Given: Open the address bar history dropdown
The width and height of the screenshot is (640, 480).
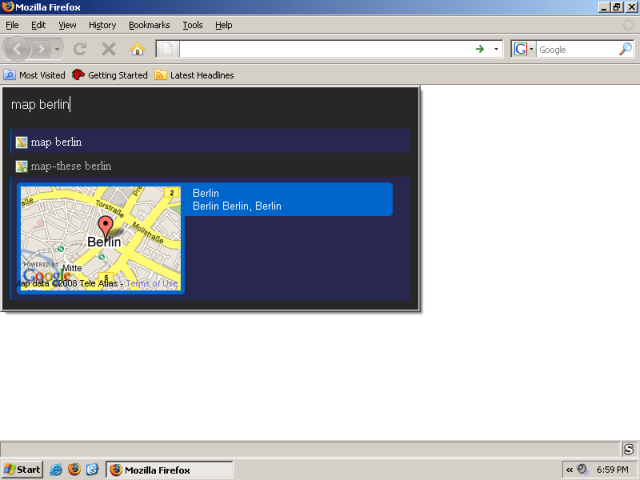Looking at the screenshot, I should (x=496, y=49).
